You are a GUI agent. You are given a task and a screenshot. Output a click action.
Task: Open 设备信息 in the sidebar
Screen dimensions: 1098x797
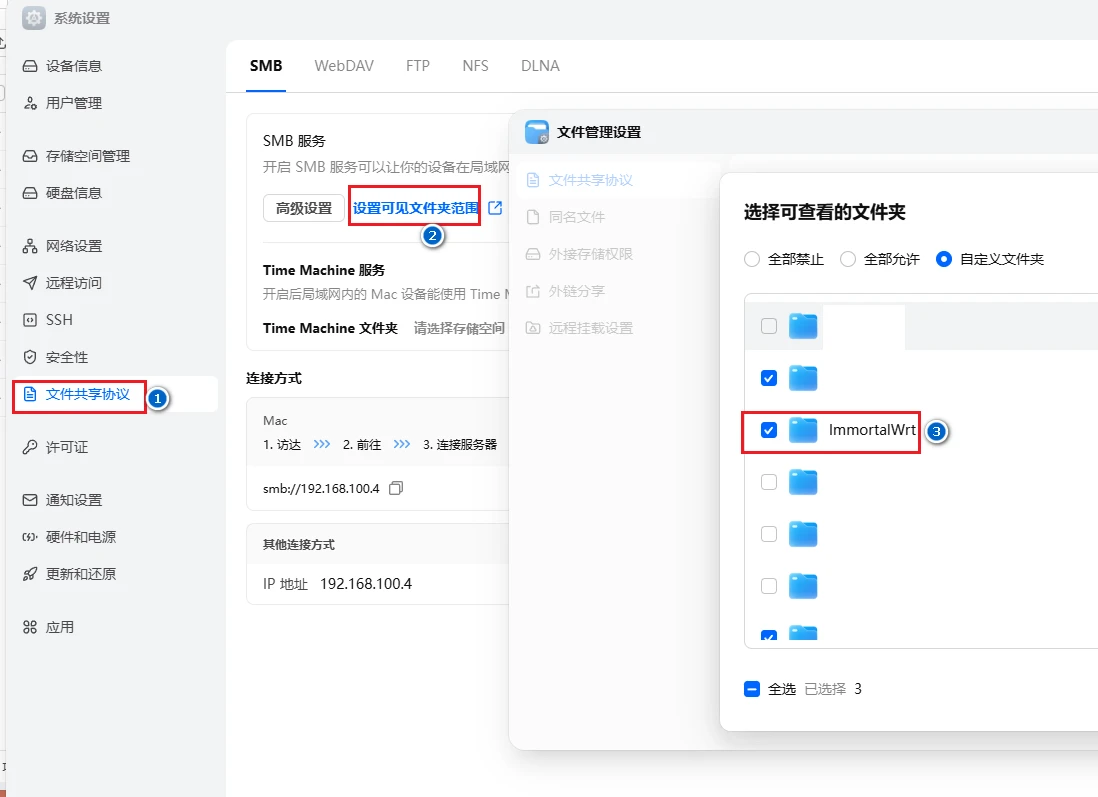pos(75,65)
